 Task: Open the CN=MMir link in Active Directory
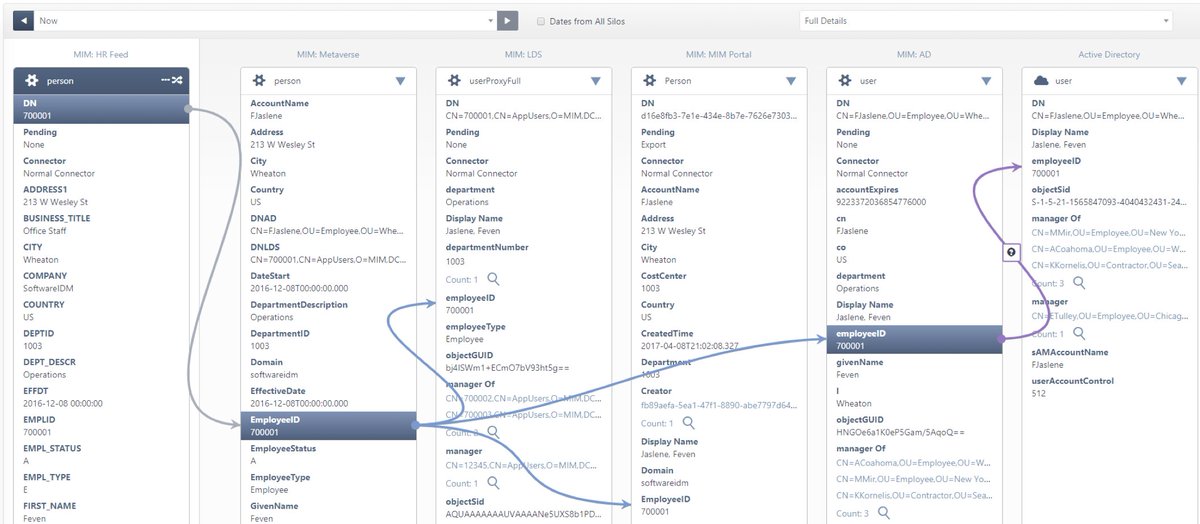point(1109,232)
